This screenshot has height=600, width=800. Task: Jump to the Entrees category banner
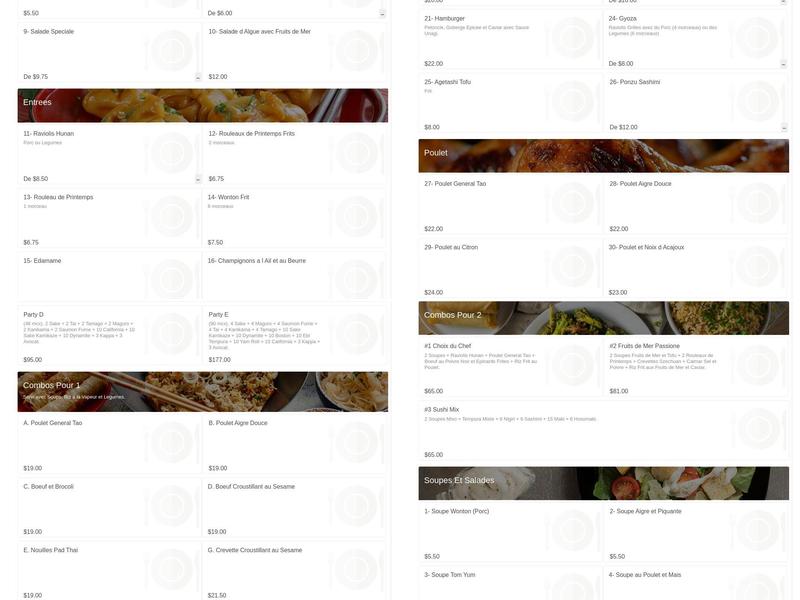point(203,106)
